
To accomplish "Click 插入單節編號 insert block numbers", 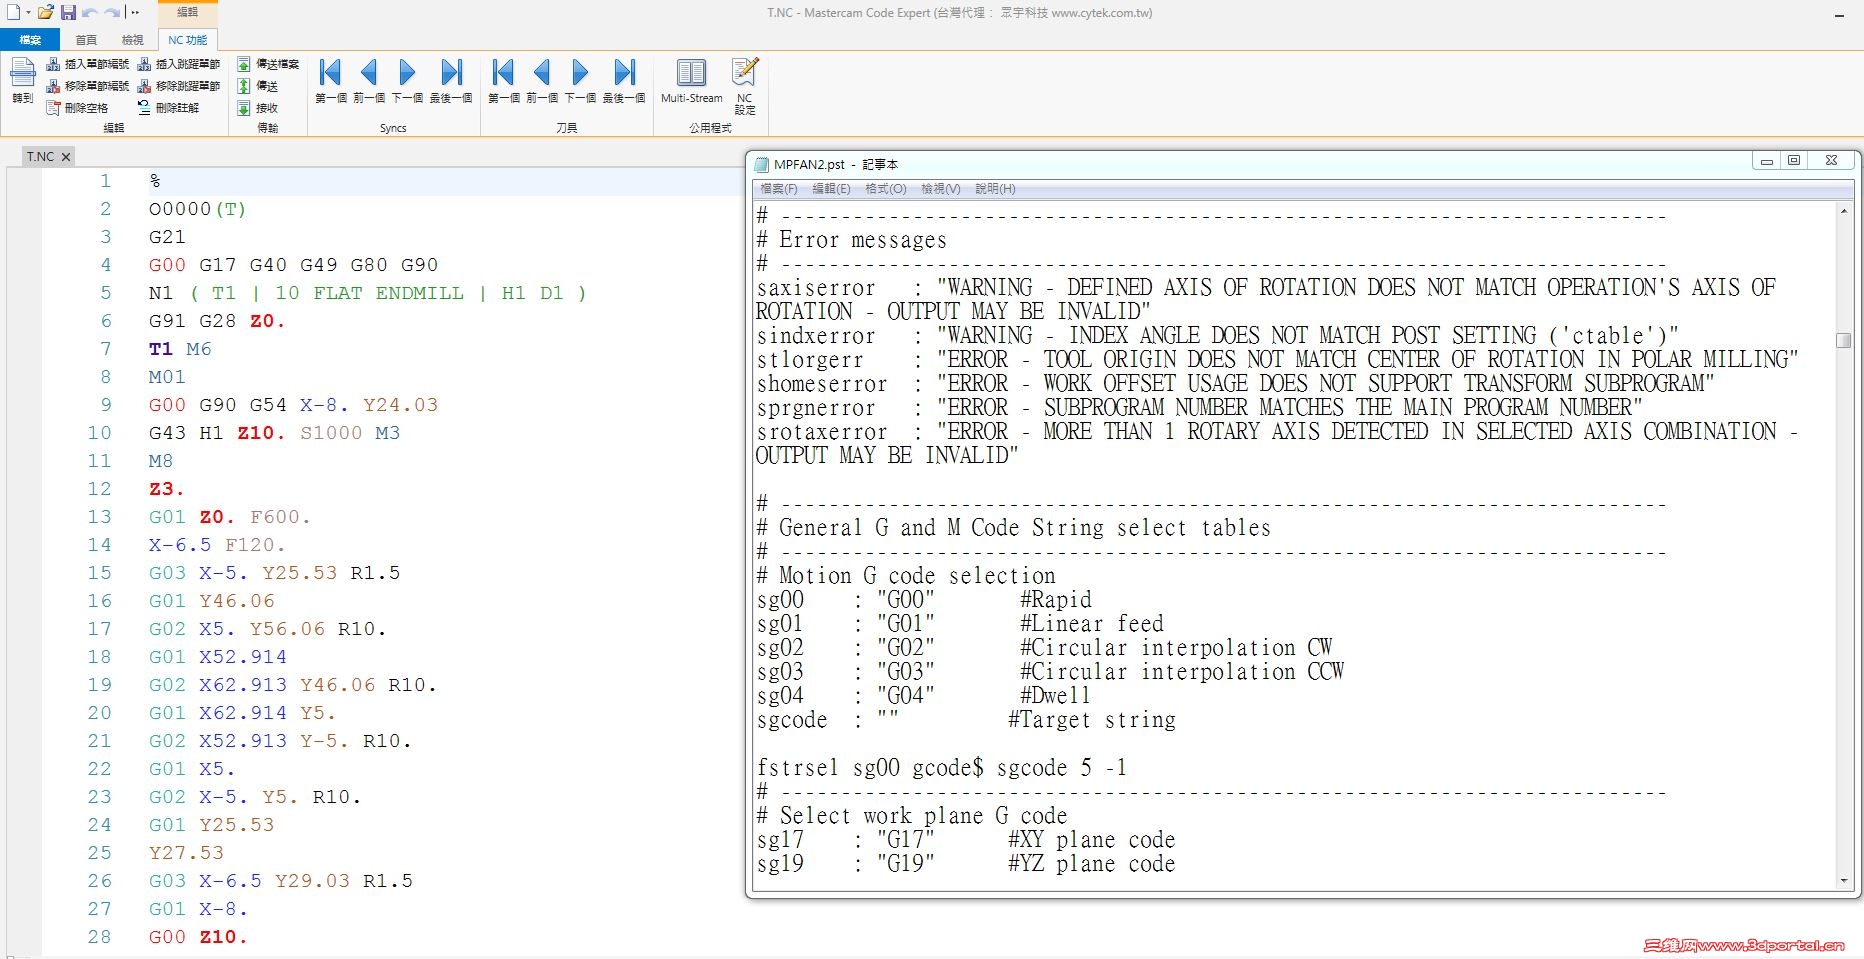I will 87,64.
